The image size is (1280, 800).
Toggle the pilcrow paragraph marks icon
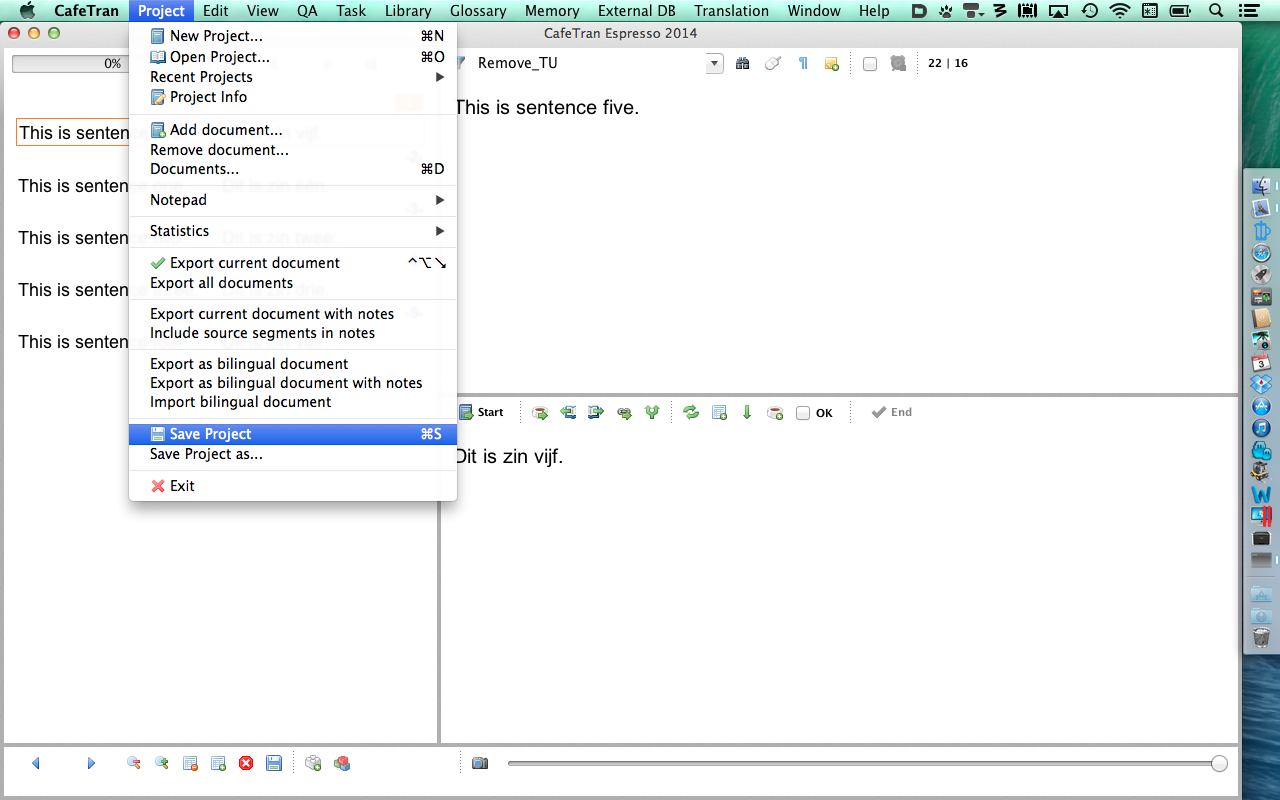coord(802,63)
